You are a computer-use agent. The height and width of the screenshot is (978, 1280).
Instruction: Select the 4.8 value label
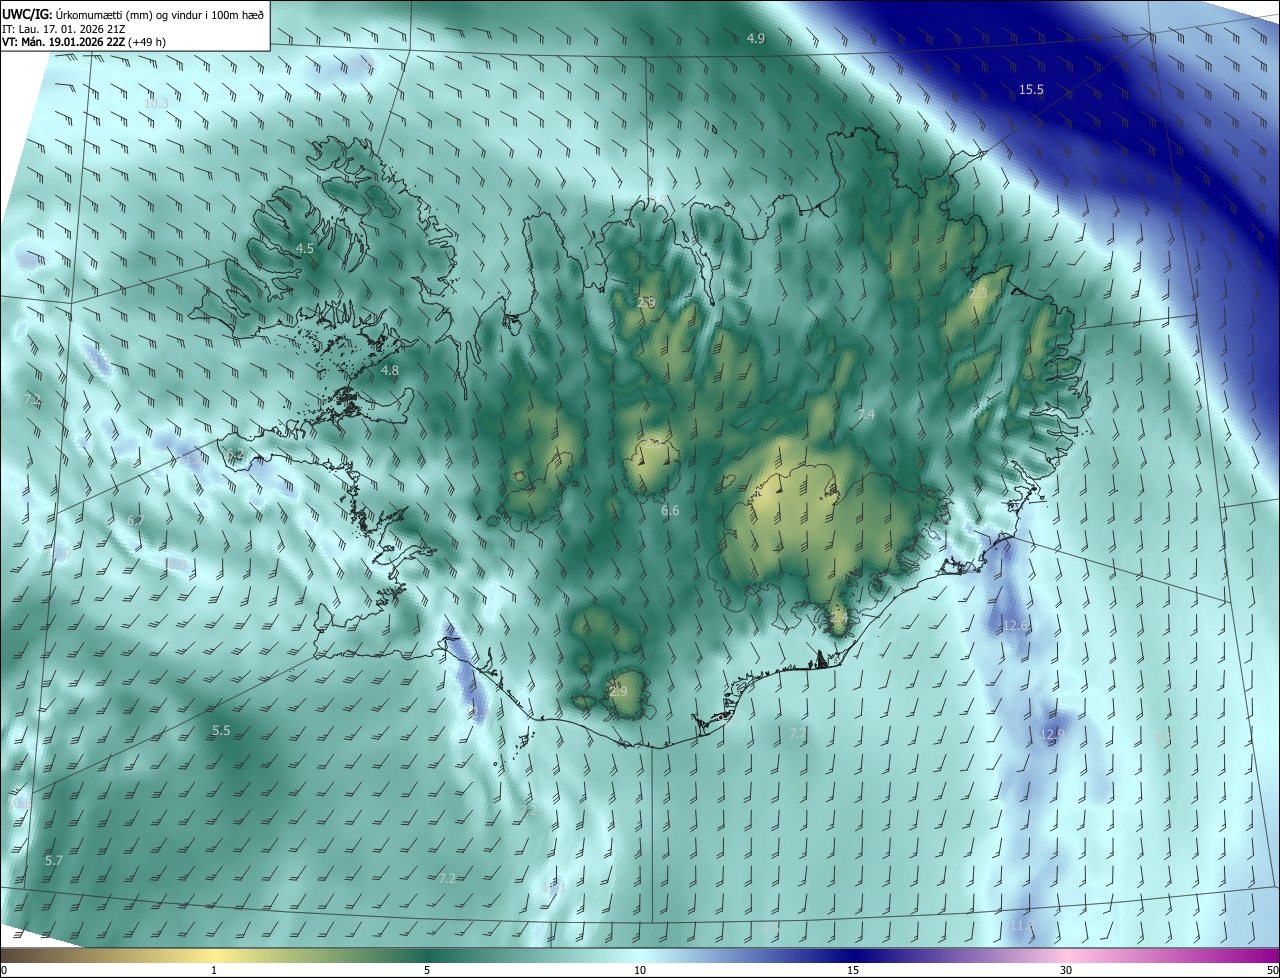[390, 370]
